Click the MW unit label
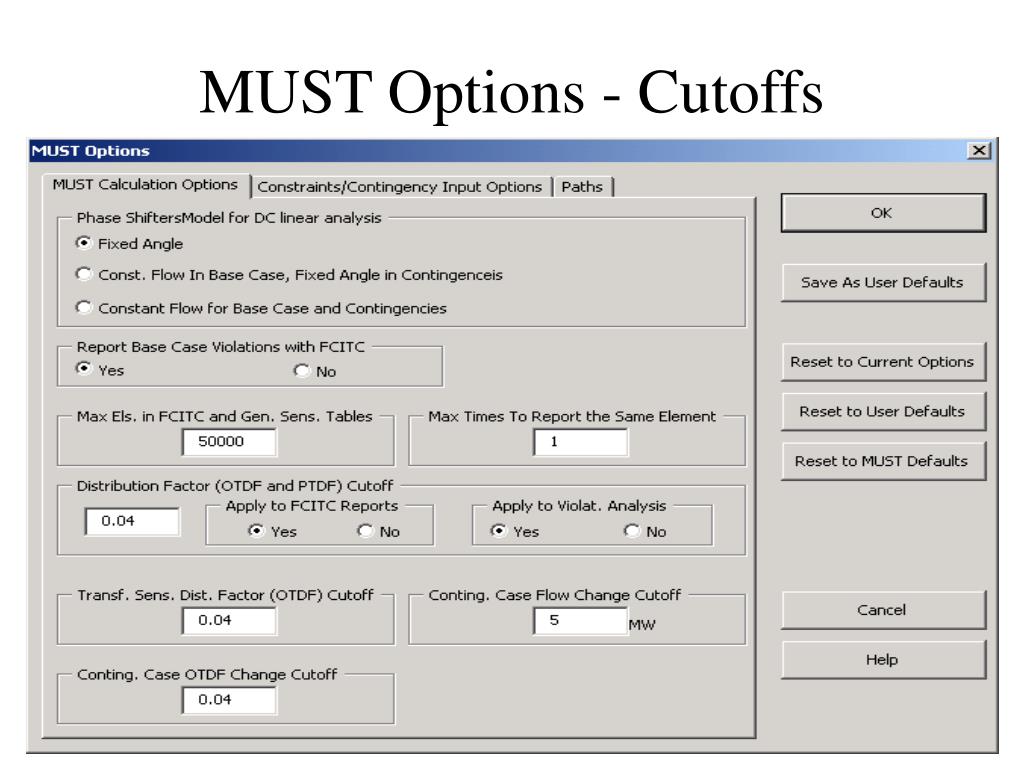The width and height of the screenshot is (1024, 768). [x=642, y=625]
